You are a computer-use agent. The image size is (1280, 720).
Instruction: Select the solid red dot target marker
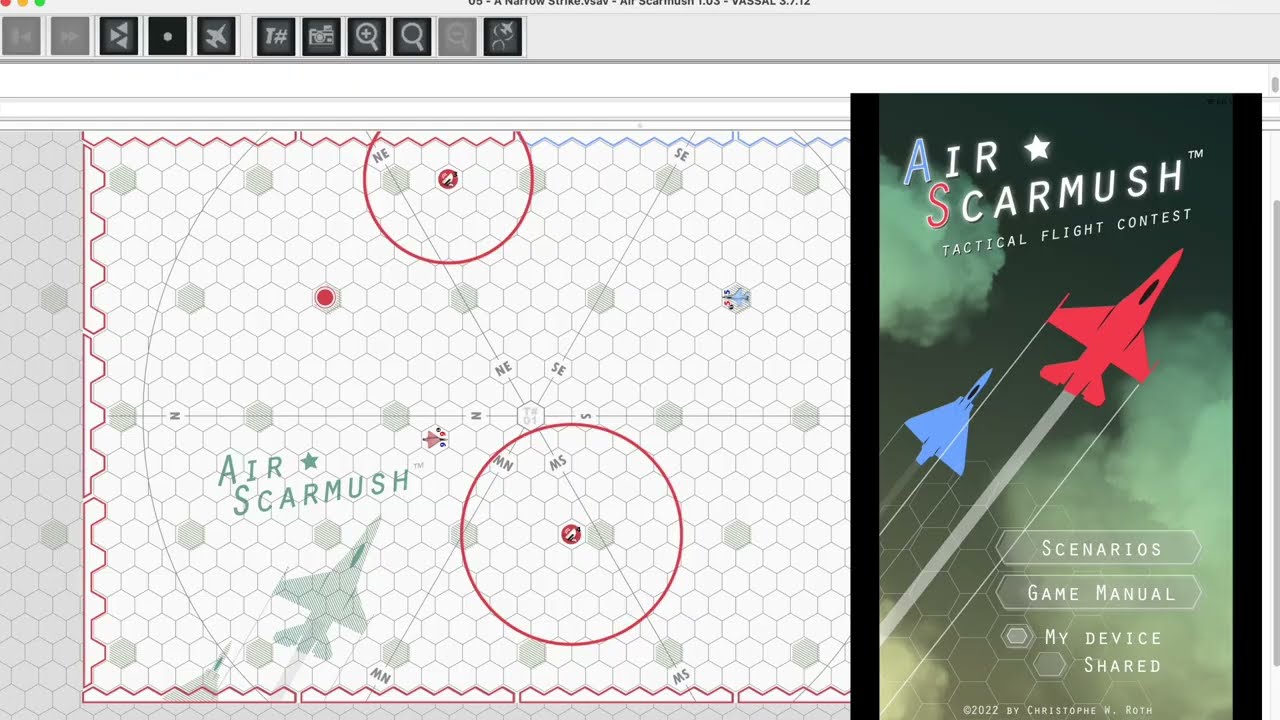325,297
